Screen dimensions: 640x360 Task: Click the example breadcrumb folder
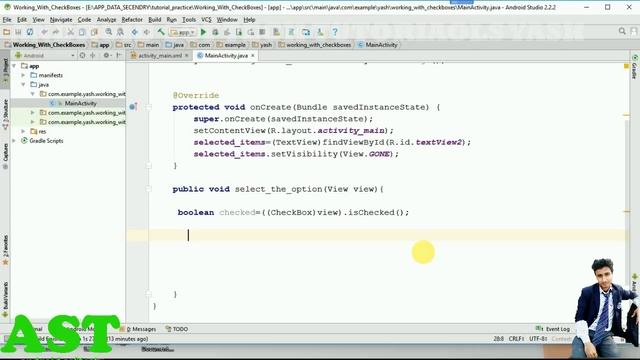tap(231, 45)
